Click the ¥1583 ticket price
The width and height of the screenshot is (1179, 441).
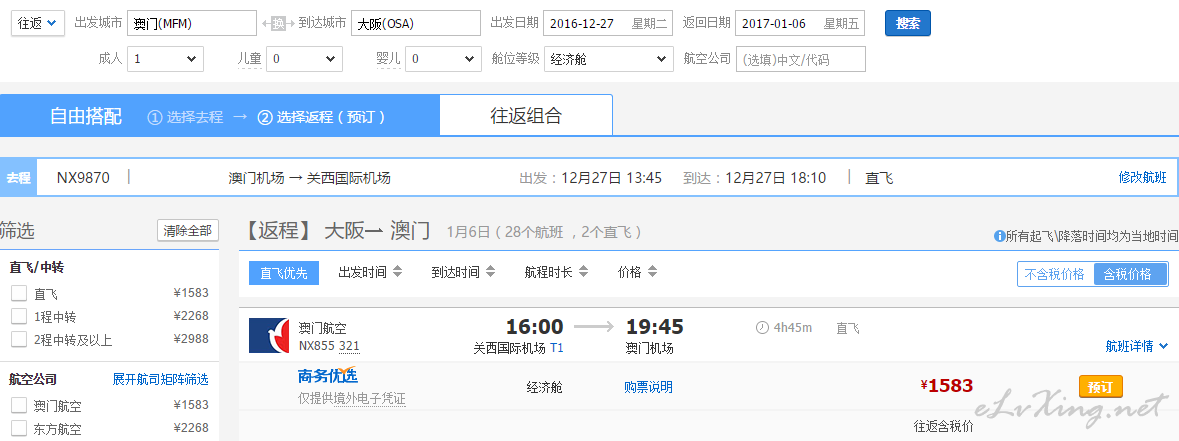click(x=947, y=386)
